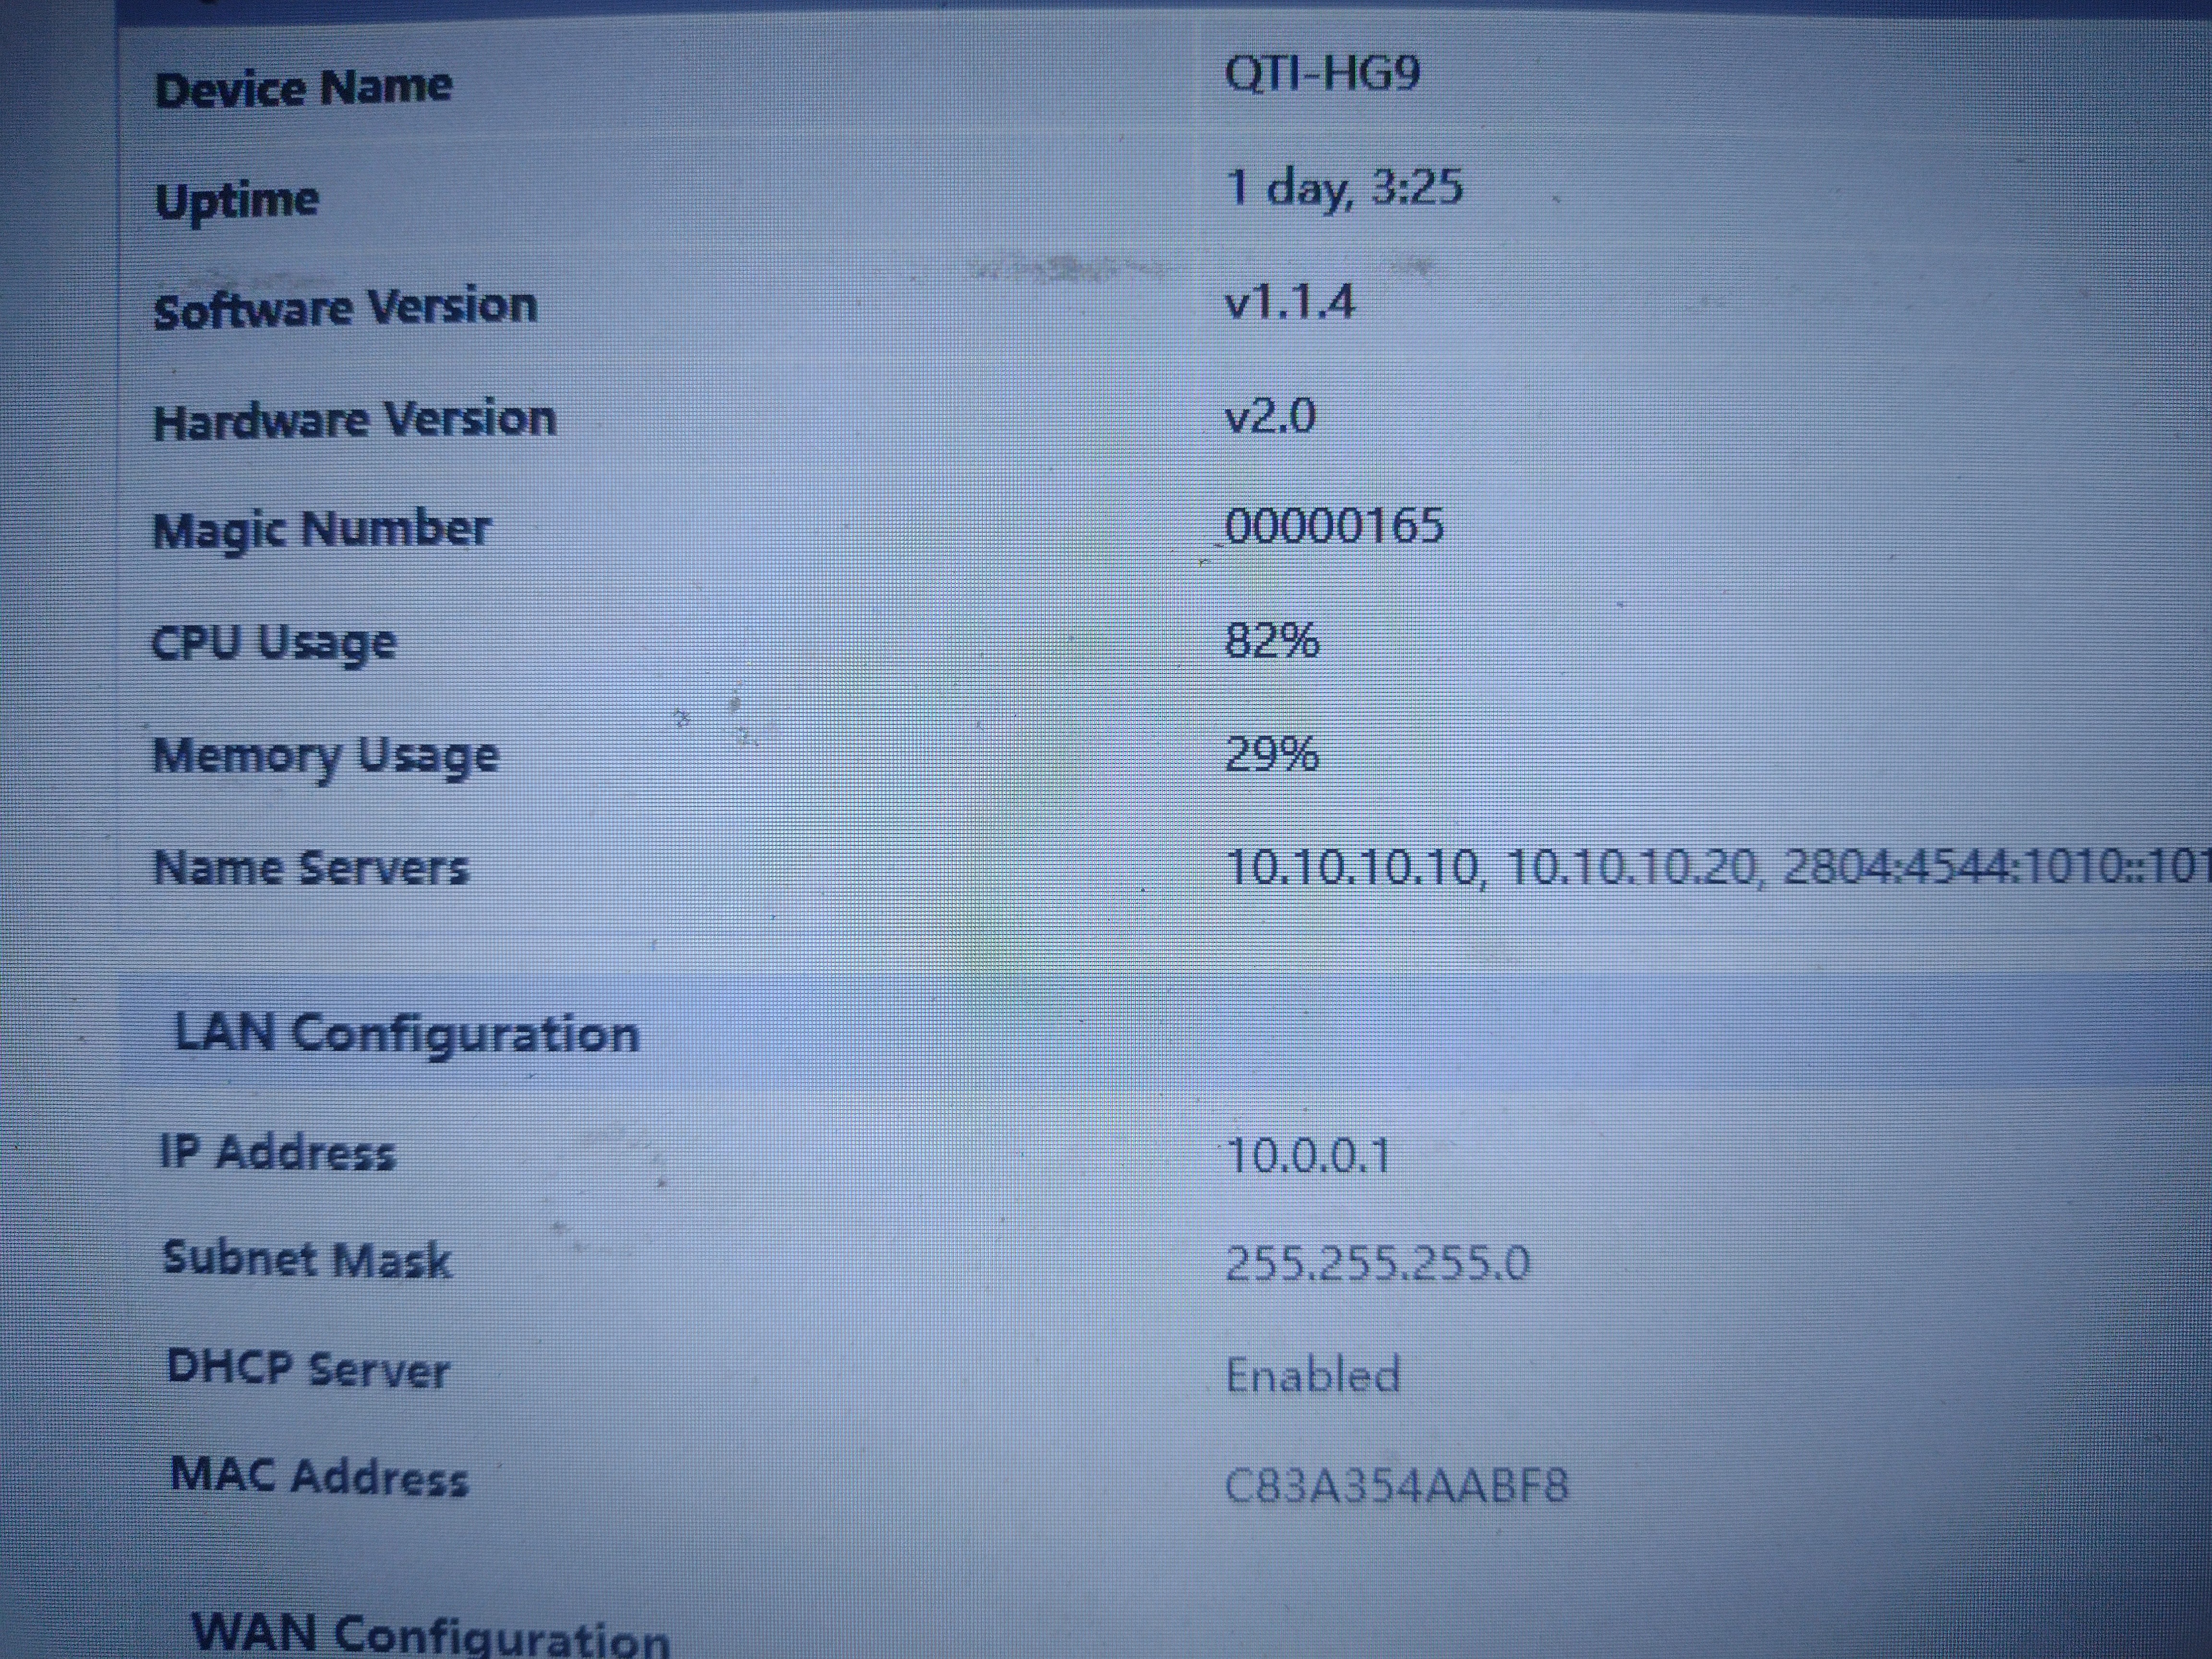Click the Device Name label
Viewport: 2212px width, 1659px height.
tap(303, 88)
